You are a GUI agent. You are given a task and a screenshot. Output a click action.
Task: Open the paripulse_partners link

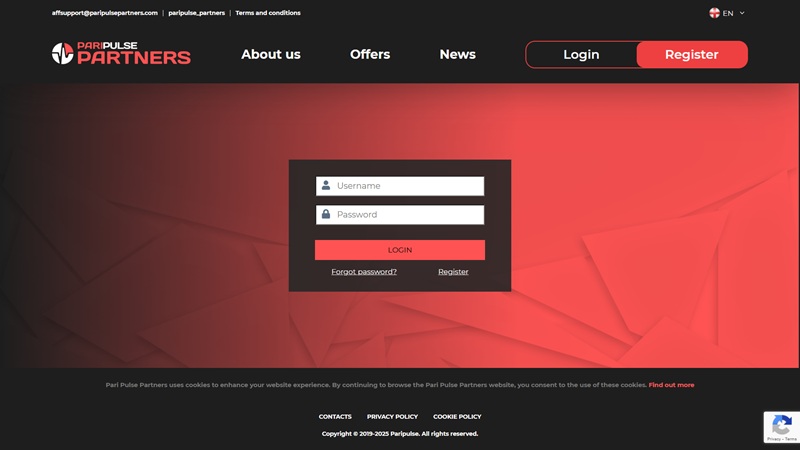(x=196, y=13)
